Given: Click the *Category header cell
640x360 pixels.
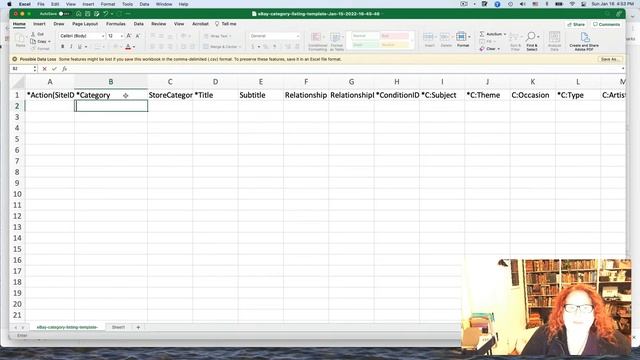Looking at the screenshot, I should pos(111,95).
